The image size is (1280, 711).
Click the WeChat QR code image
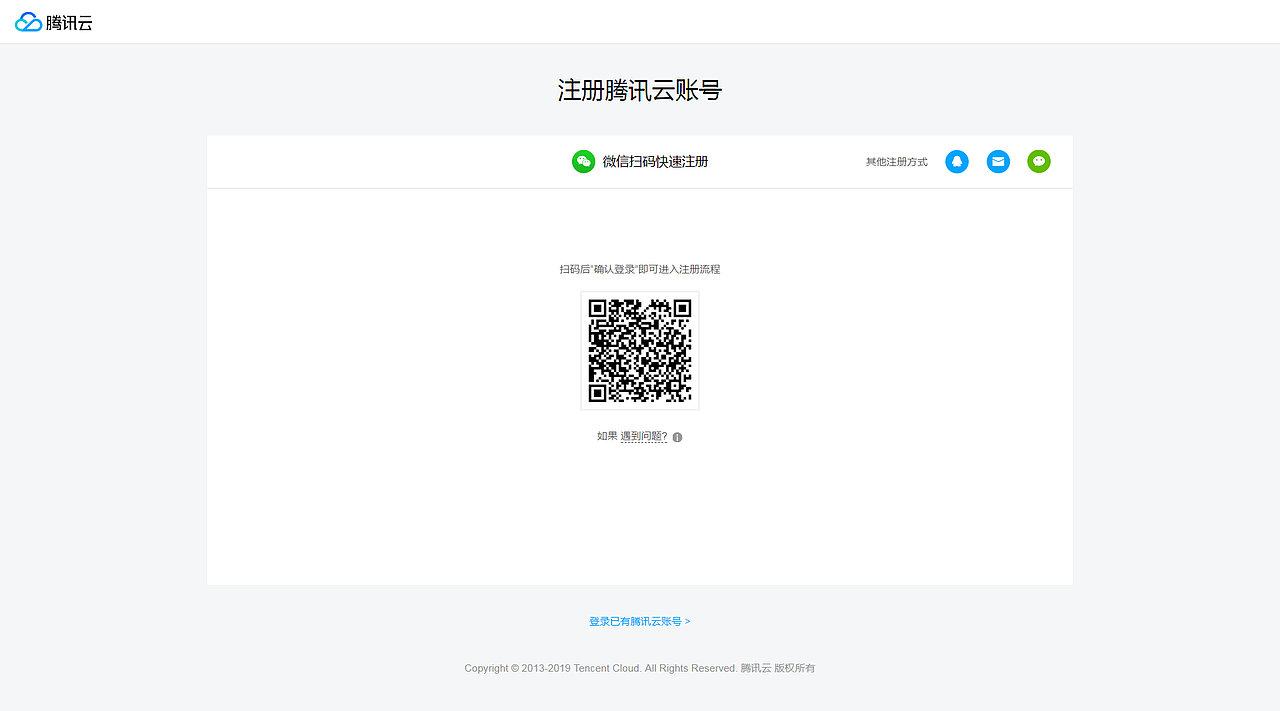[x=640, y=351]
